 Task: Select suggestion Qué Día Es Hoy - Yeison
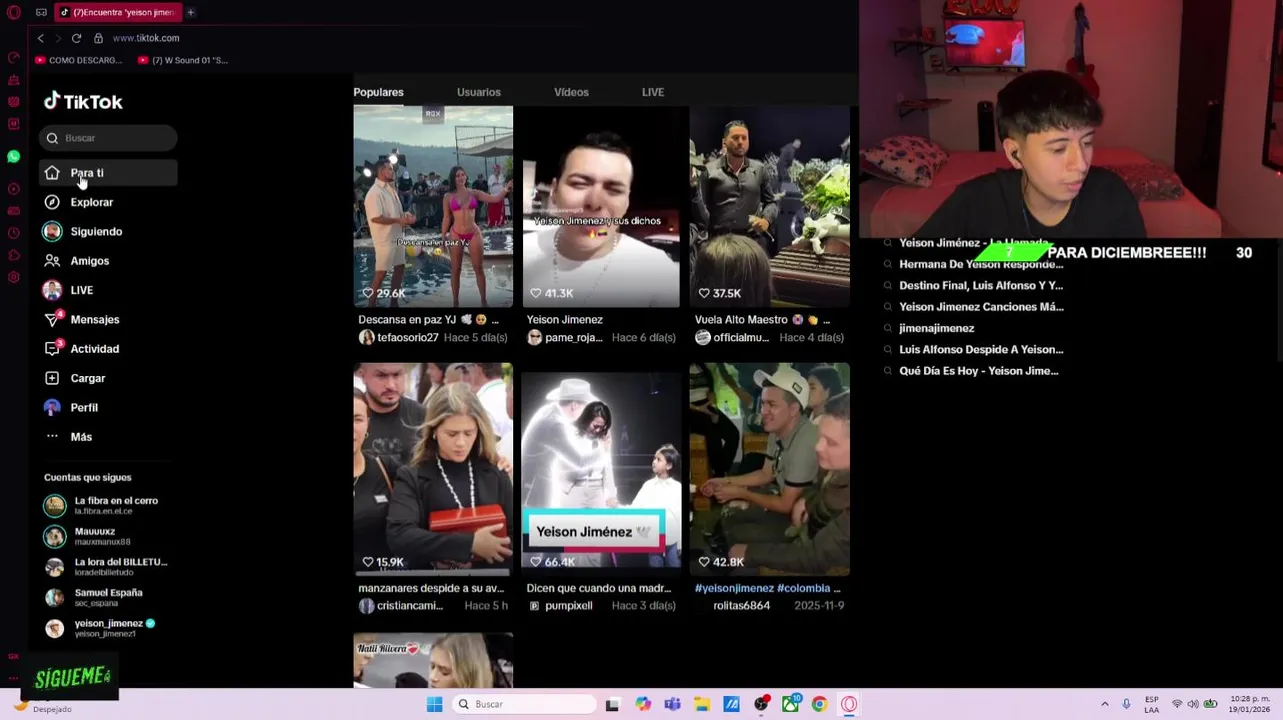point(978,371)
